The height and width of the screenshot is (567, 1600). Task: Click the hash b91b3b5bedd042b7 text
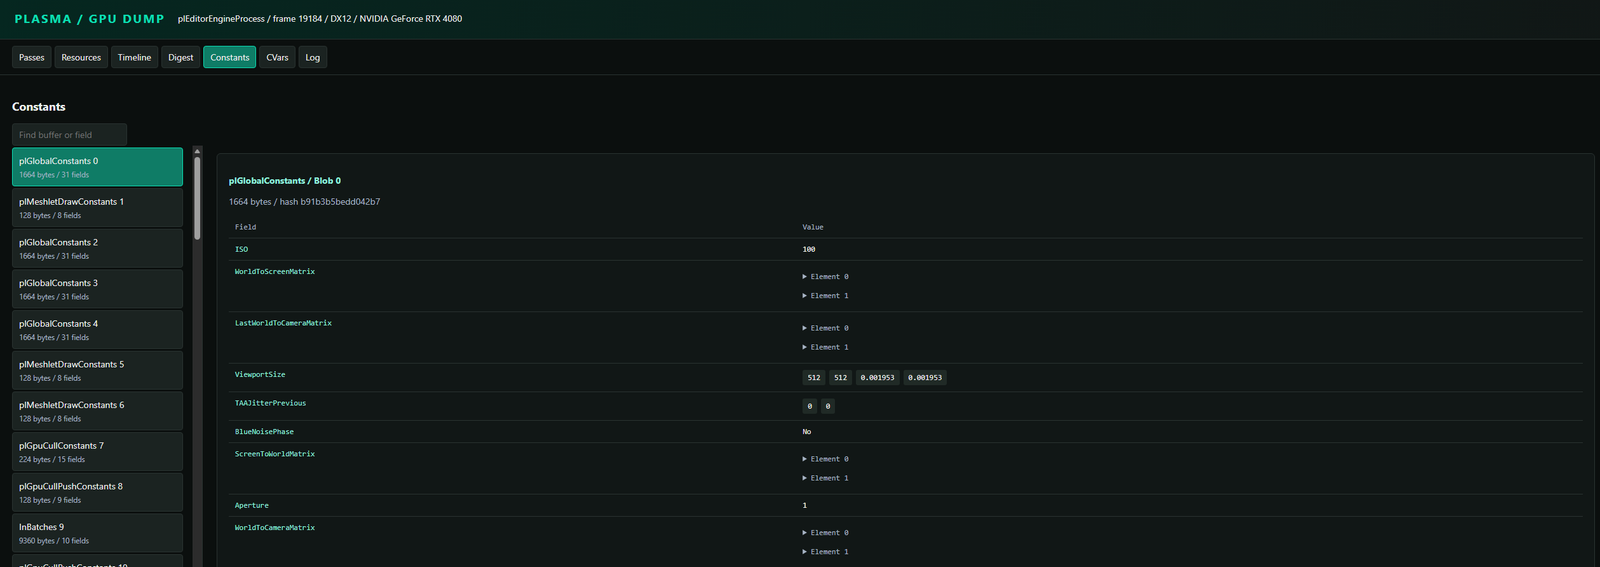pos(330,202)
